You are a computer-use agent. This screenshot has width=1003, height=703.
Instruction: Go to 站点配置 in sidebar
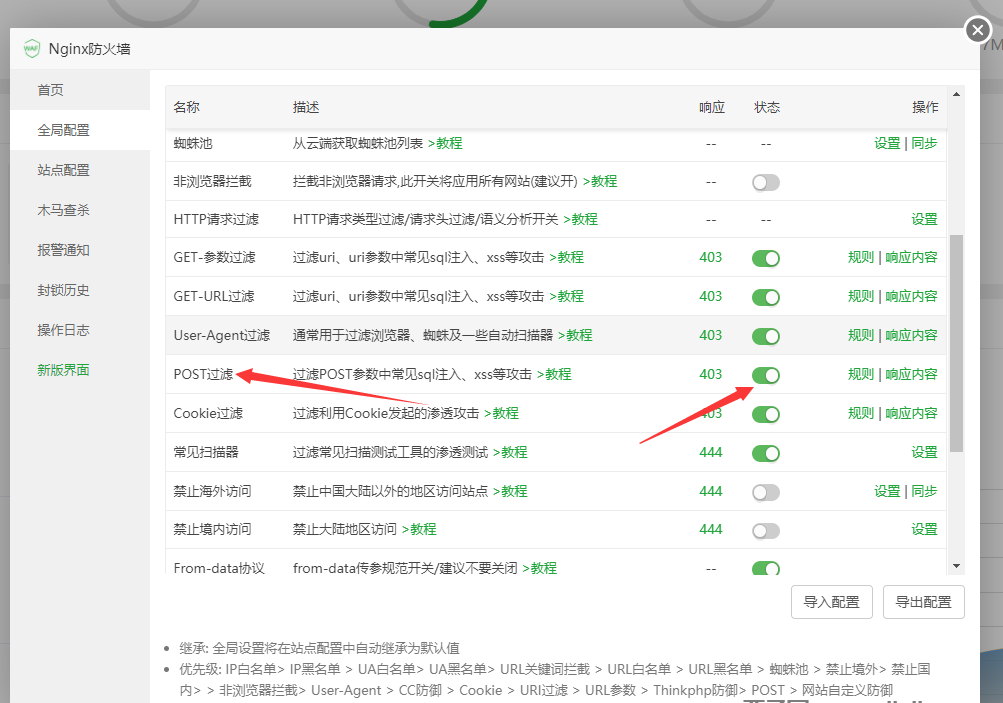pos(63,170)
